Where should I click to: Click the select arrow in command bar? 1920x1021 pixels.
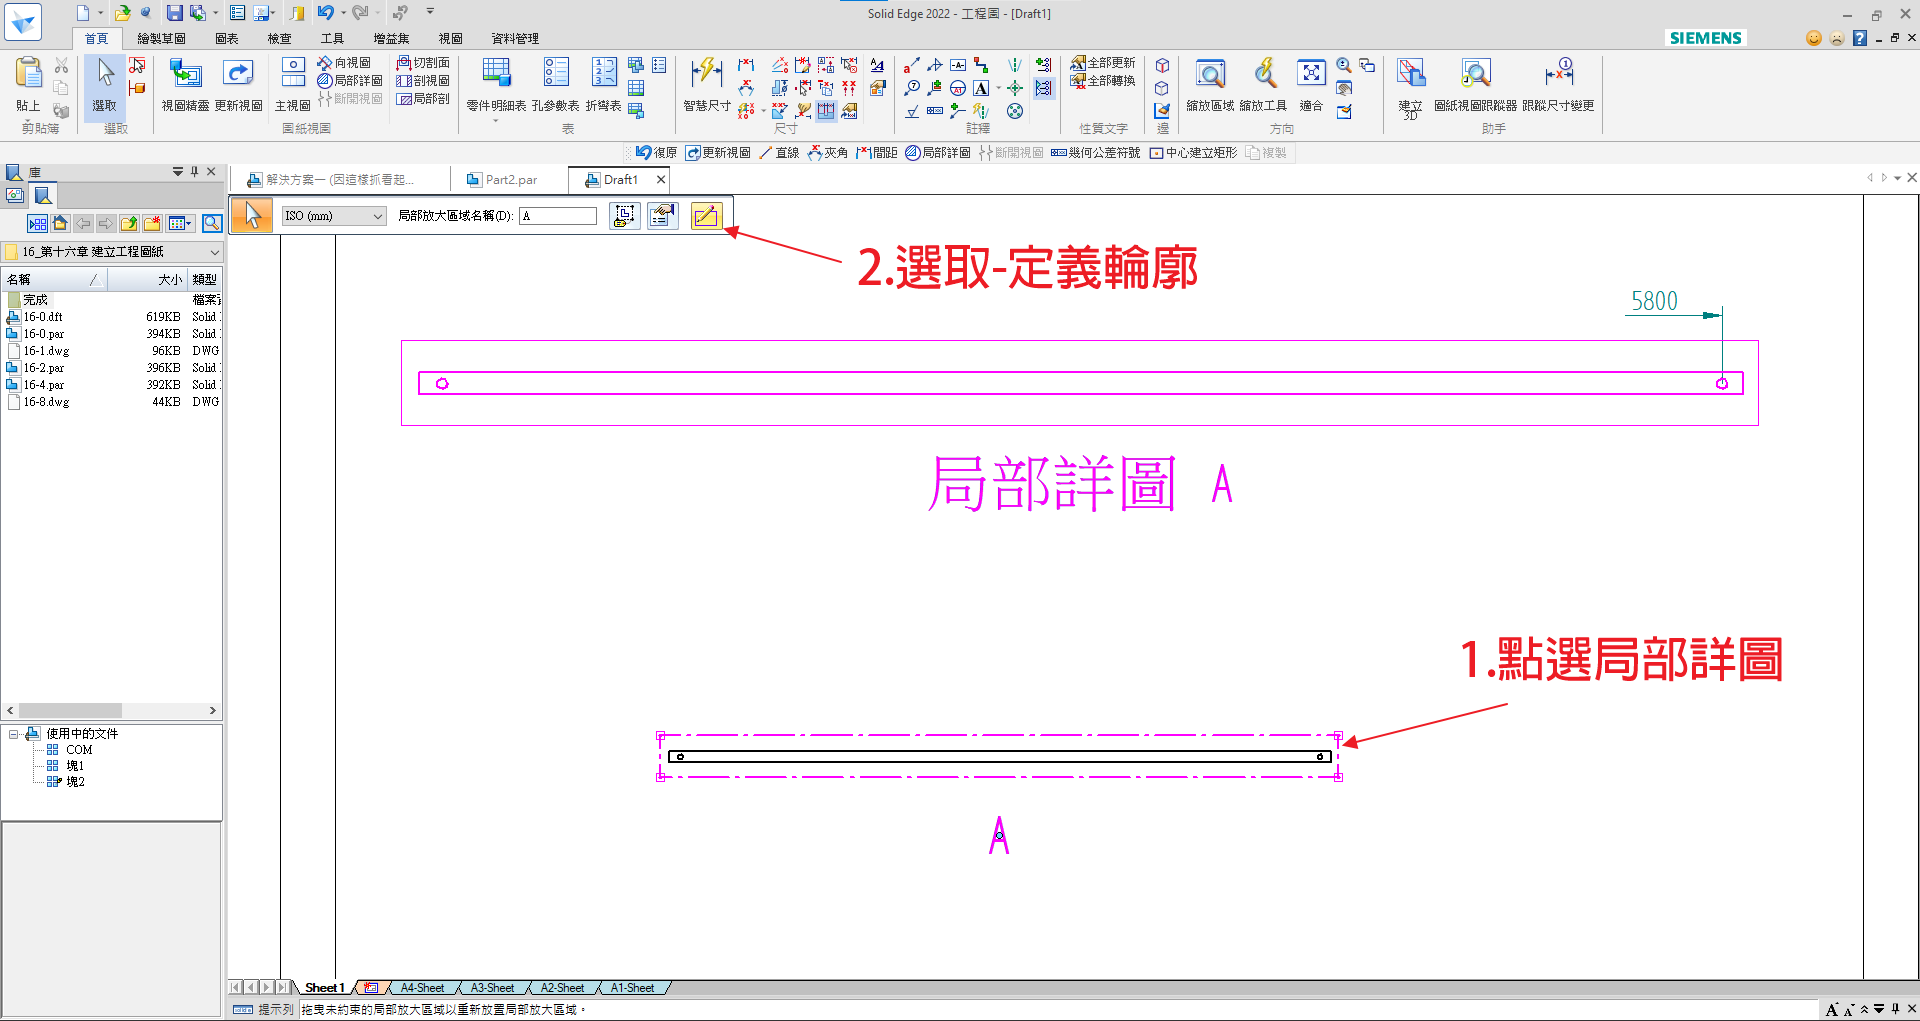coord(252,215)
